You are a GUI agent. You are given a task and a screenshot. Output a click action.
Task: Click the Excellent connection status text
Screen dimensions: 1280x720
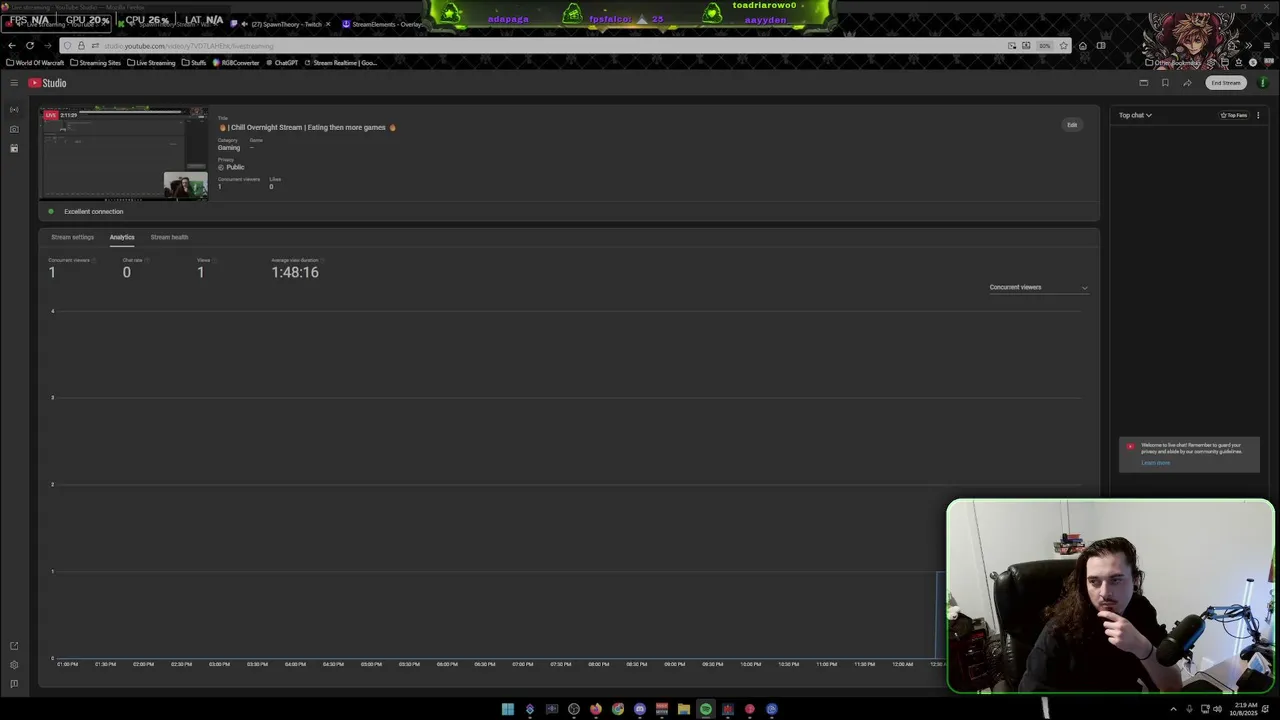click(94, 212)
